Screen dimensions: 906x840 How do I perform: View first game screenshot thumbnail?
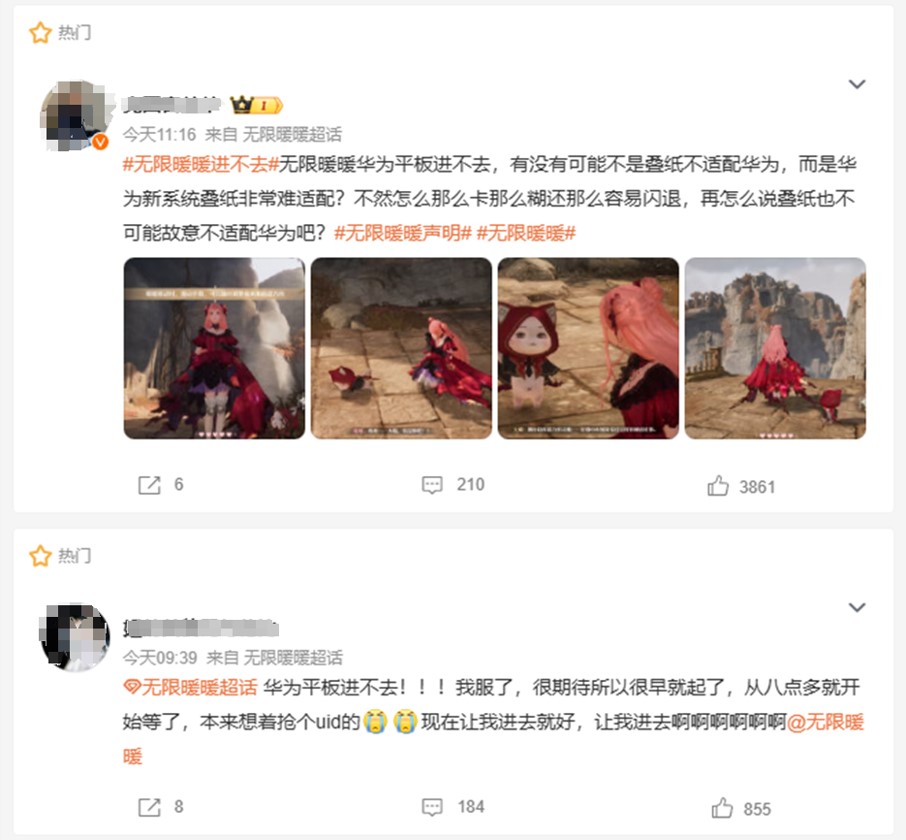214,348
